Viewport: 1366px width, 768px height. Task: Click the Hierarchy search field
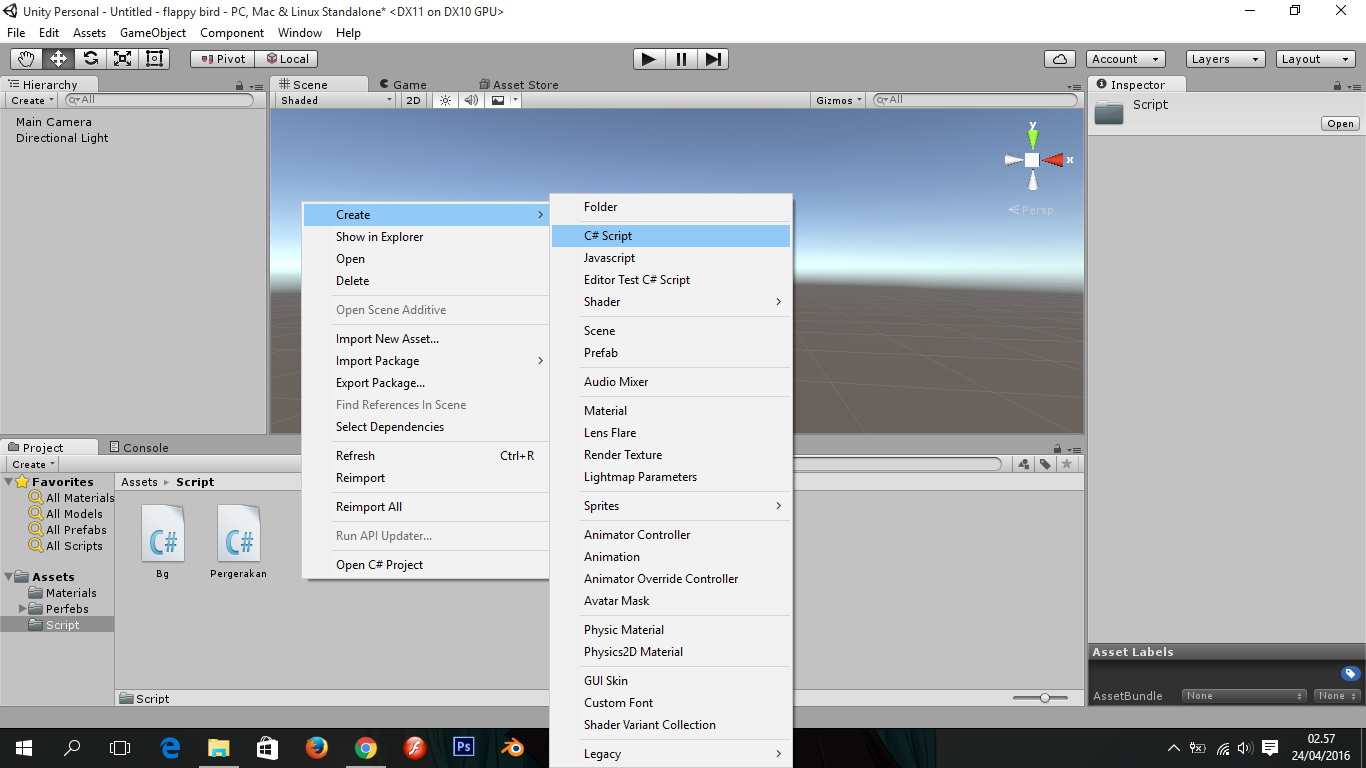pyautogui.click(x=160, y=100)
